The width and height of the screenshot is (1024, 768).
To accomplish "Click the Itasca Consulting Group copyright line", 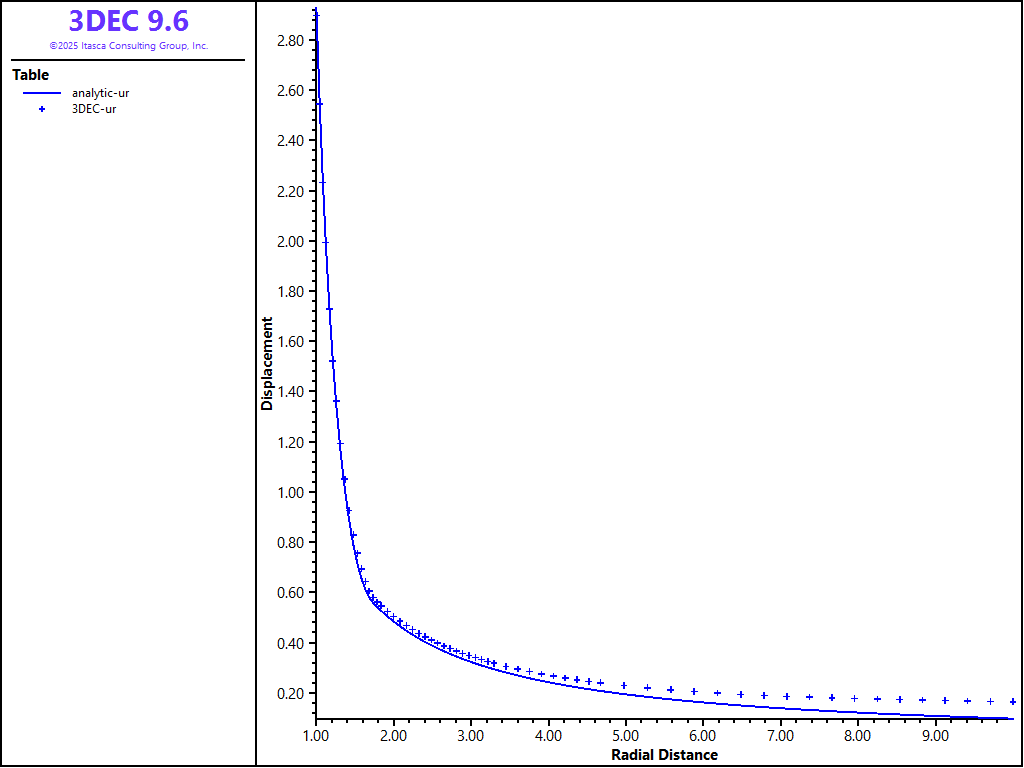I will coord(128,46).
